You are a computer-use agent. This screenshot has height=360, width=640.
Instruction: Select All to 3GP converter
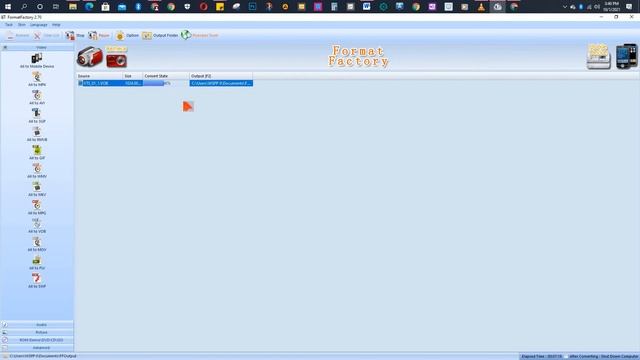[37, 116]
